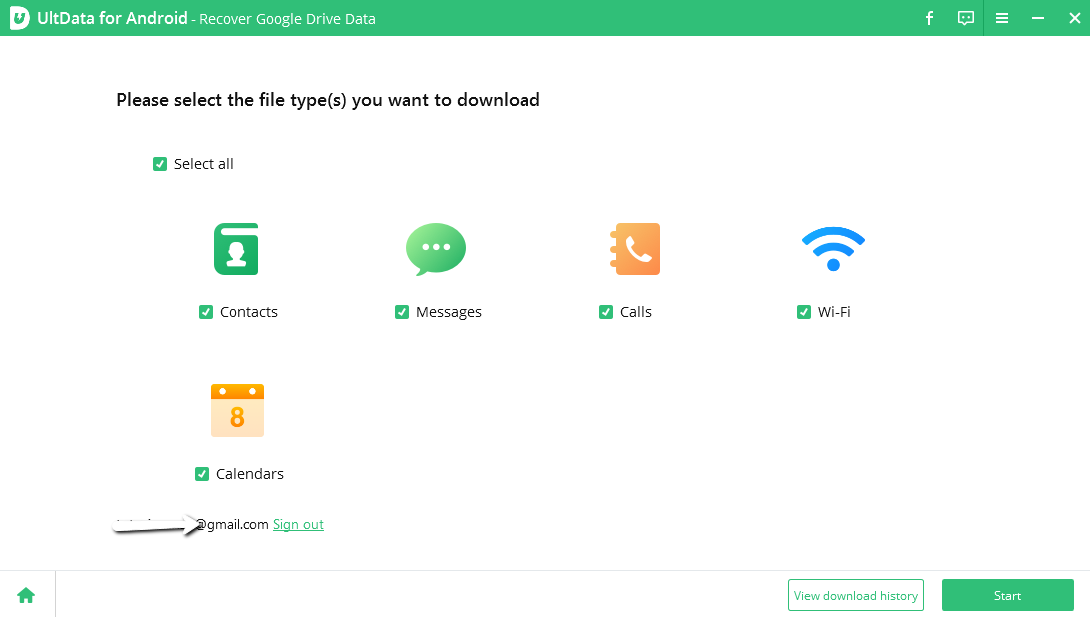Toggle the Calendars checkbox
The width and height of the screenshot is (1090, 617).
(202, 474)
